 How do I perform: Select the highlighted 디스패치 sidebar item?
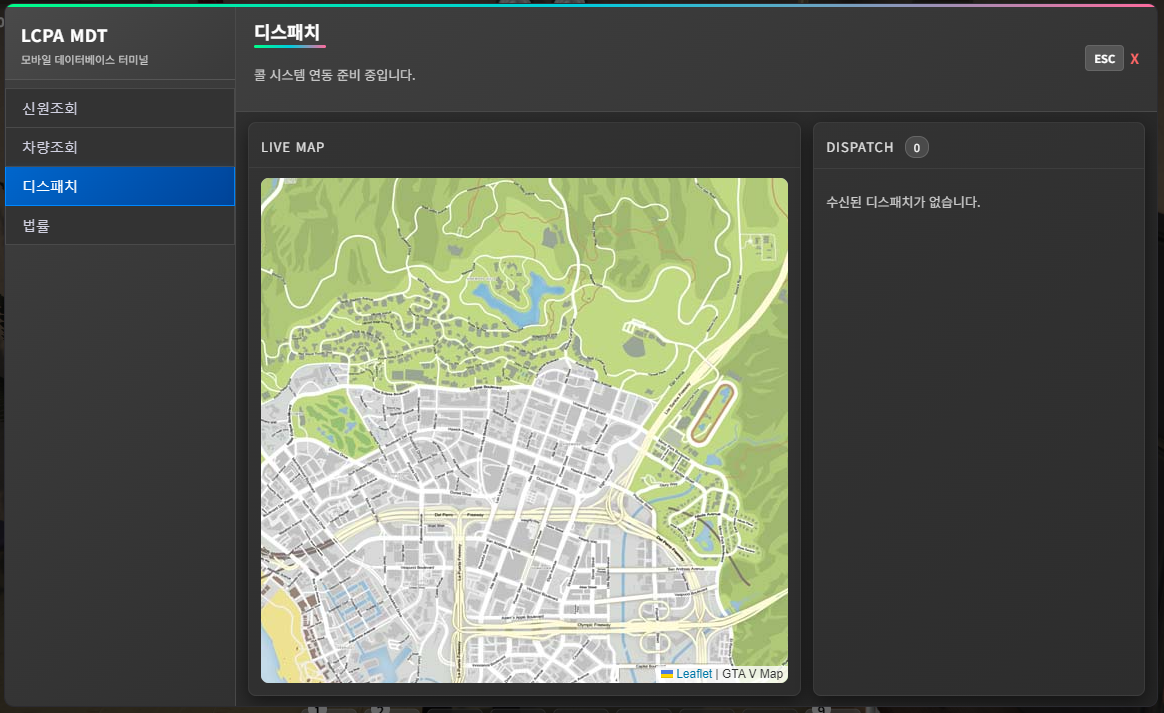pyautogui.click(x=119, y=186)
